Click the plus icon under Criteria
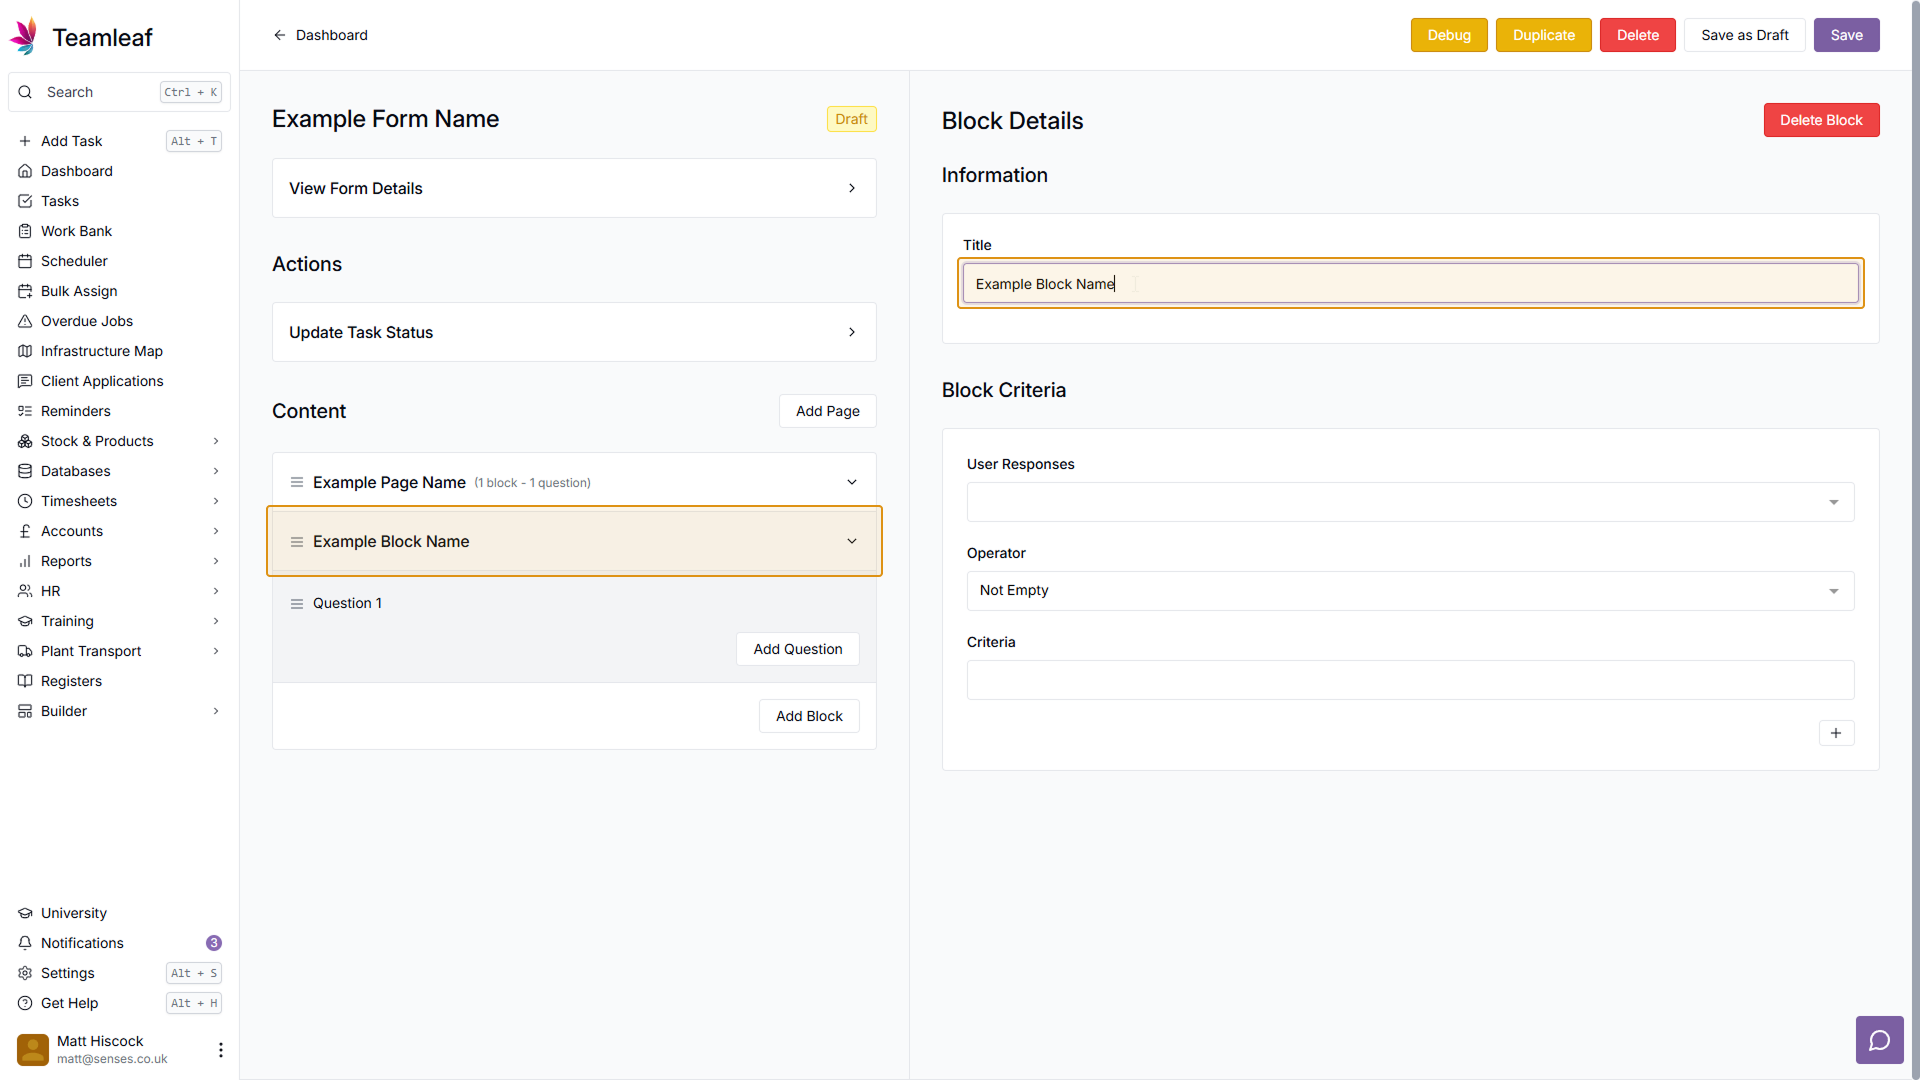 pos(1836,733)
